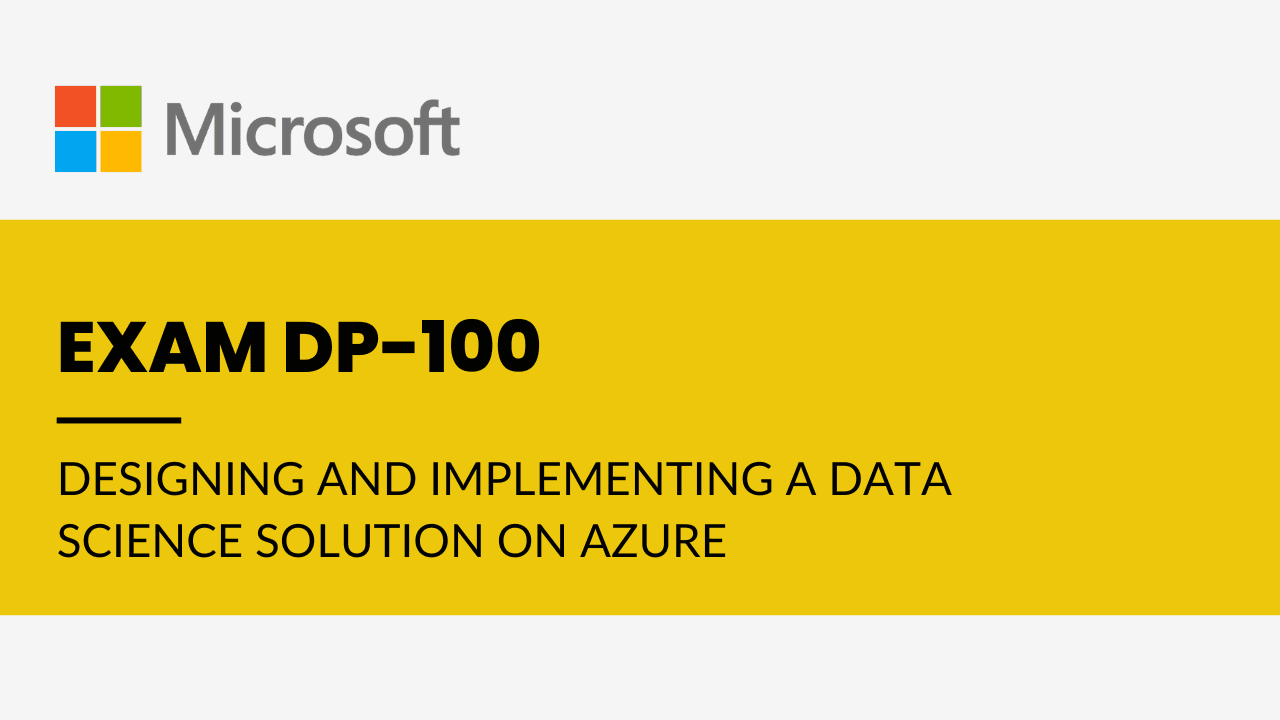The height and width of the screenshot is (720, 1280).
Task: Select the short black divider line
Action: tap(119, 420)
